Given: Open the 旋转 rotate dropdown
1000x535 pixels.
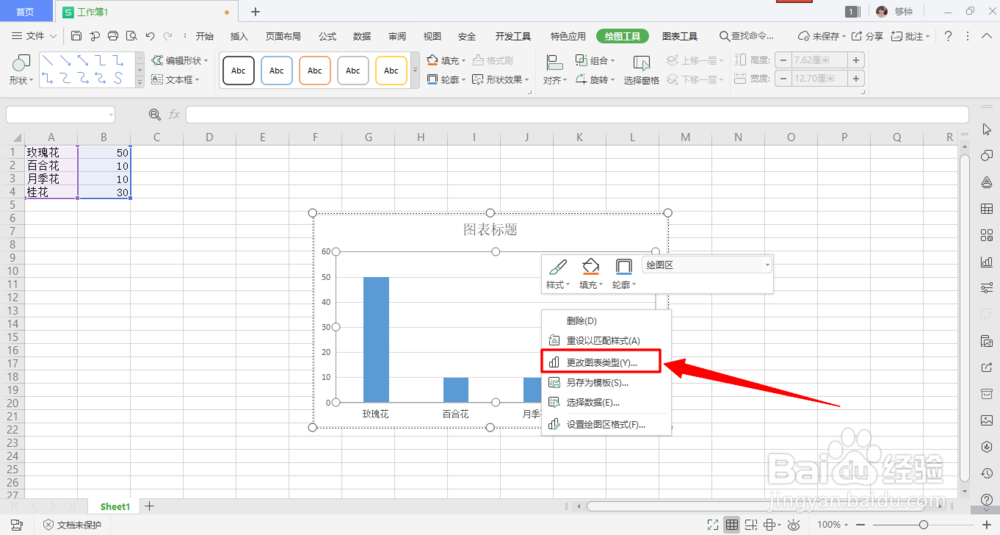Looking at the screenshot, I should [x=594, y=80].
